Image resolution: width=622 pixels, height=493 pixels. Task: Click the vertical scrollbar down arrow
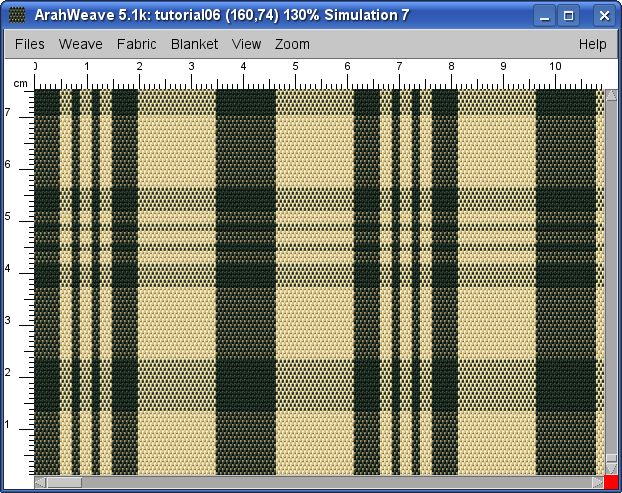(611, 468)
